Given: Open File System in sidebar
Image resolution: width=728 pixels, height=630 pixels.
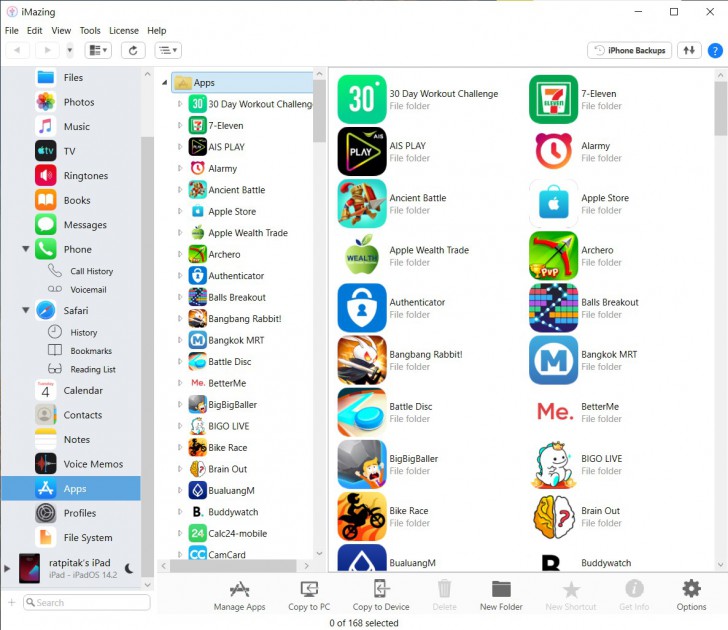Looking at the screenshot, I should pos(88,538).
